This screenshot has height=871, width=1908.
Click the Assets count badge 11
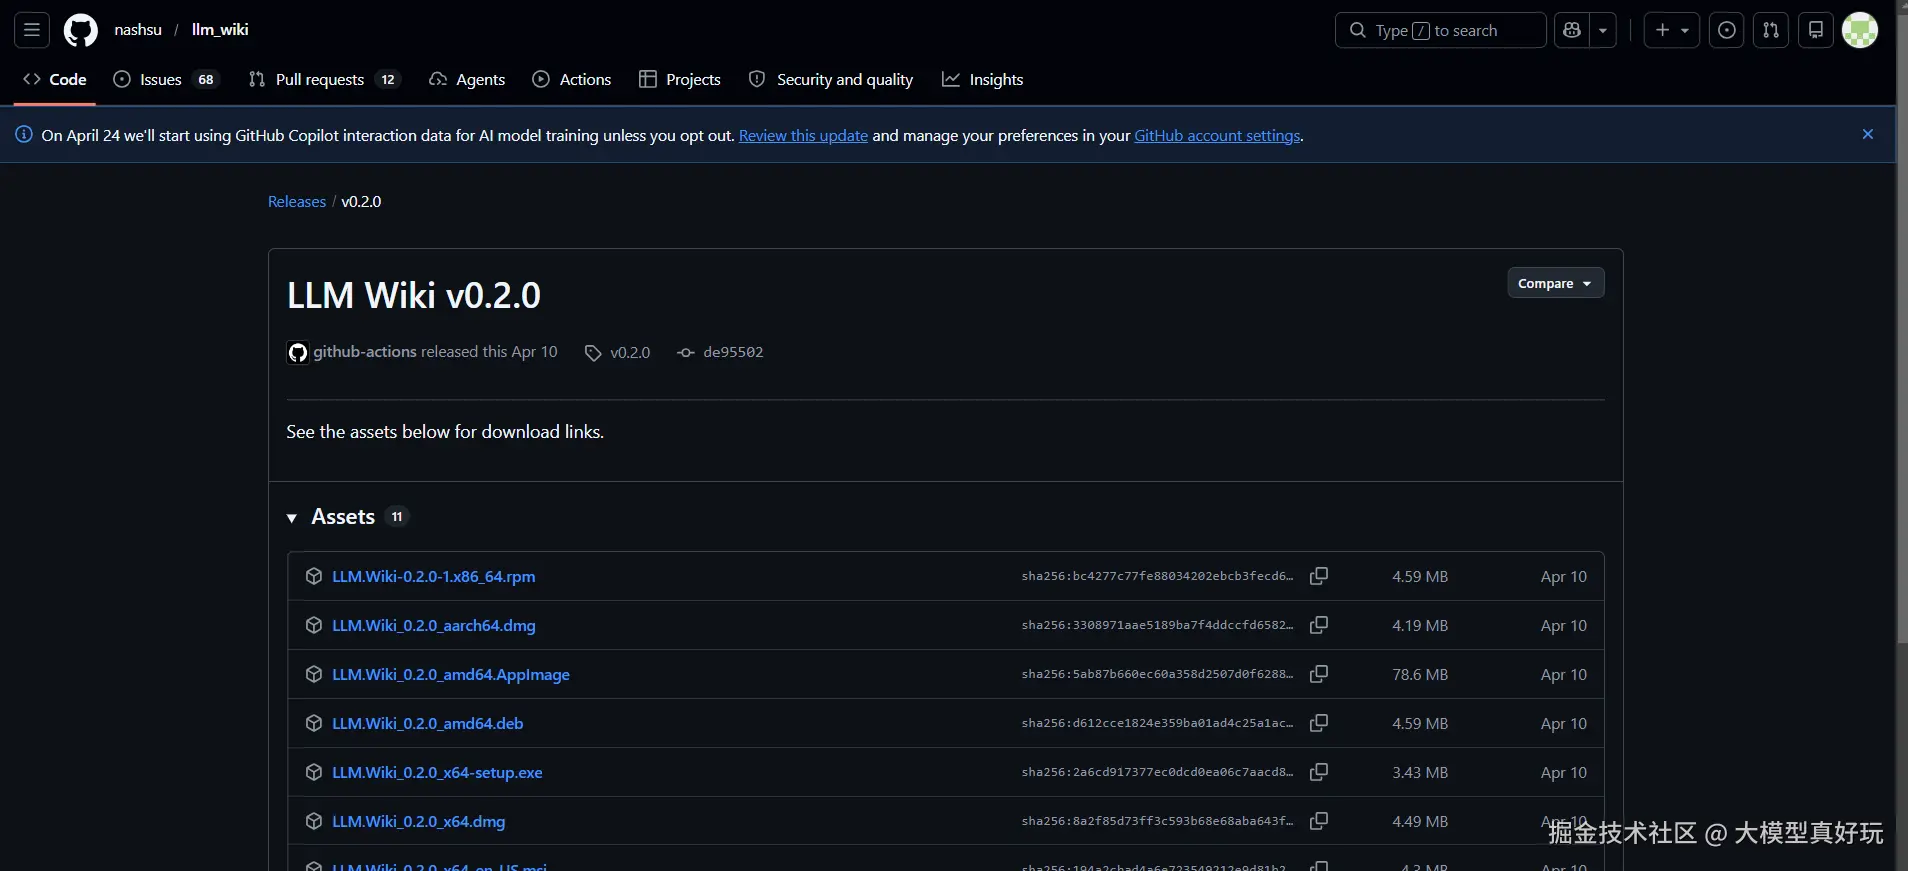tap(397, 517)
